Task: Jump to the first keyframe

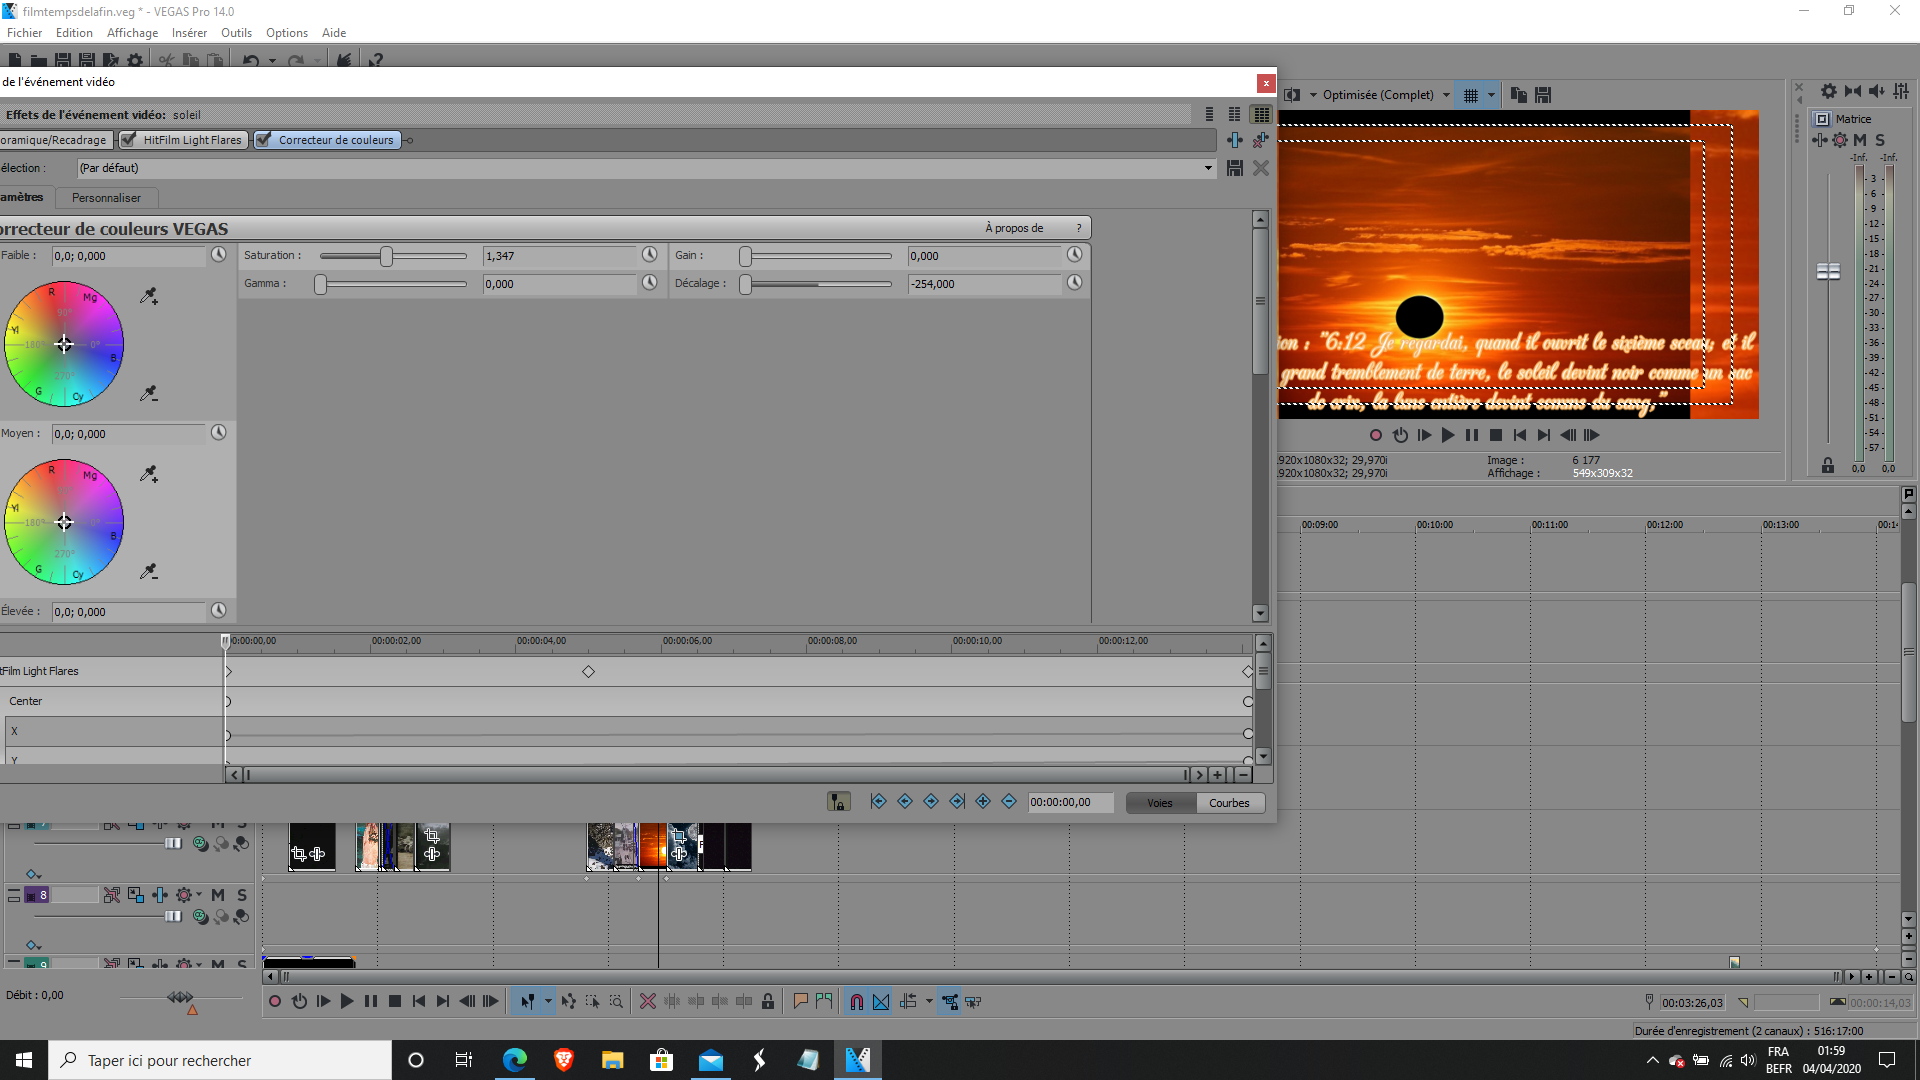Action: pyautogui.click(x=878, y=802)
